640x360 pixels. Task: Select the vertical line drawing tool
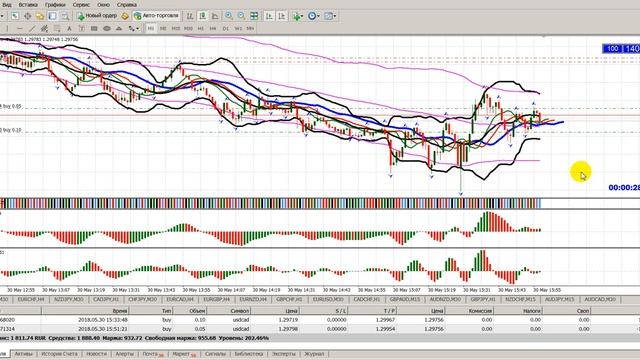coord(7,29)
